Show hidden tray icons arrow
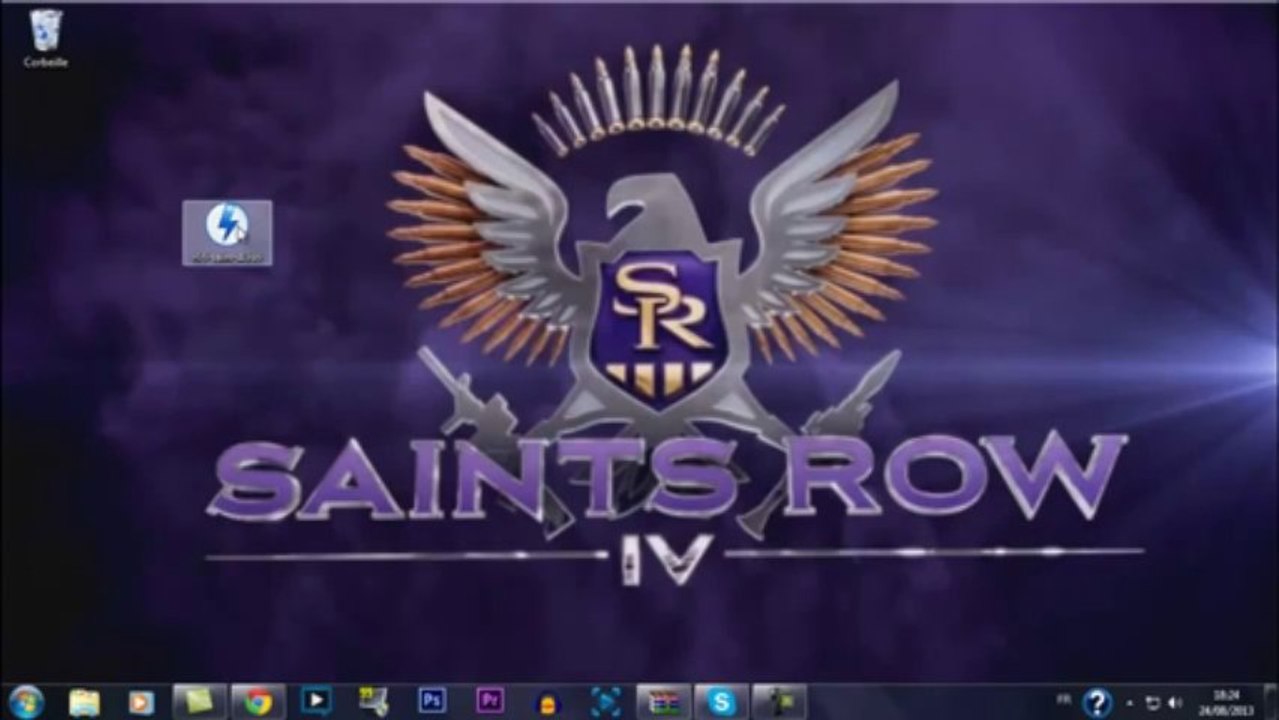 pos(1130,704)
